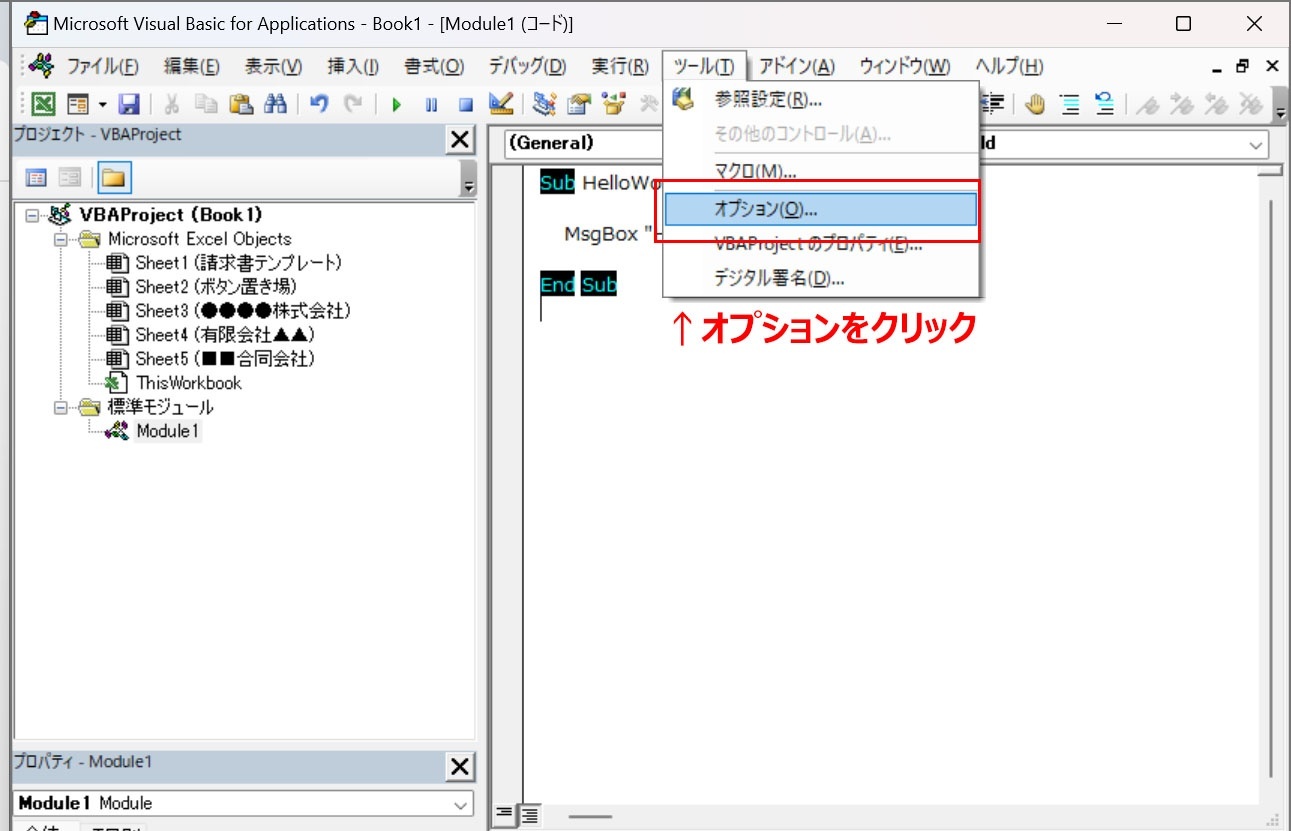Switch to Procedure View at code window bottom
The width and height of the screenshot is (1291, 831).
pyautogui.click(x=505, y=813)
